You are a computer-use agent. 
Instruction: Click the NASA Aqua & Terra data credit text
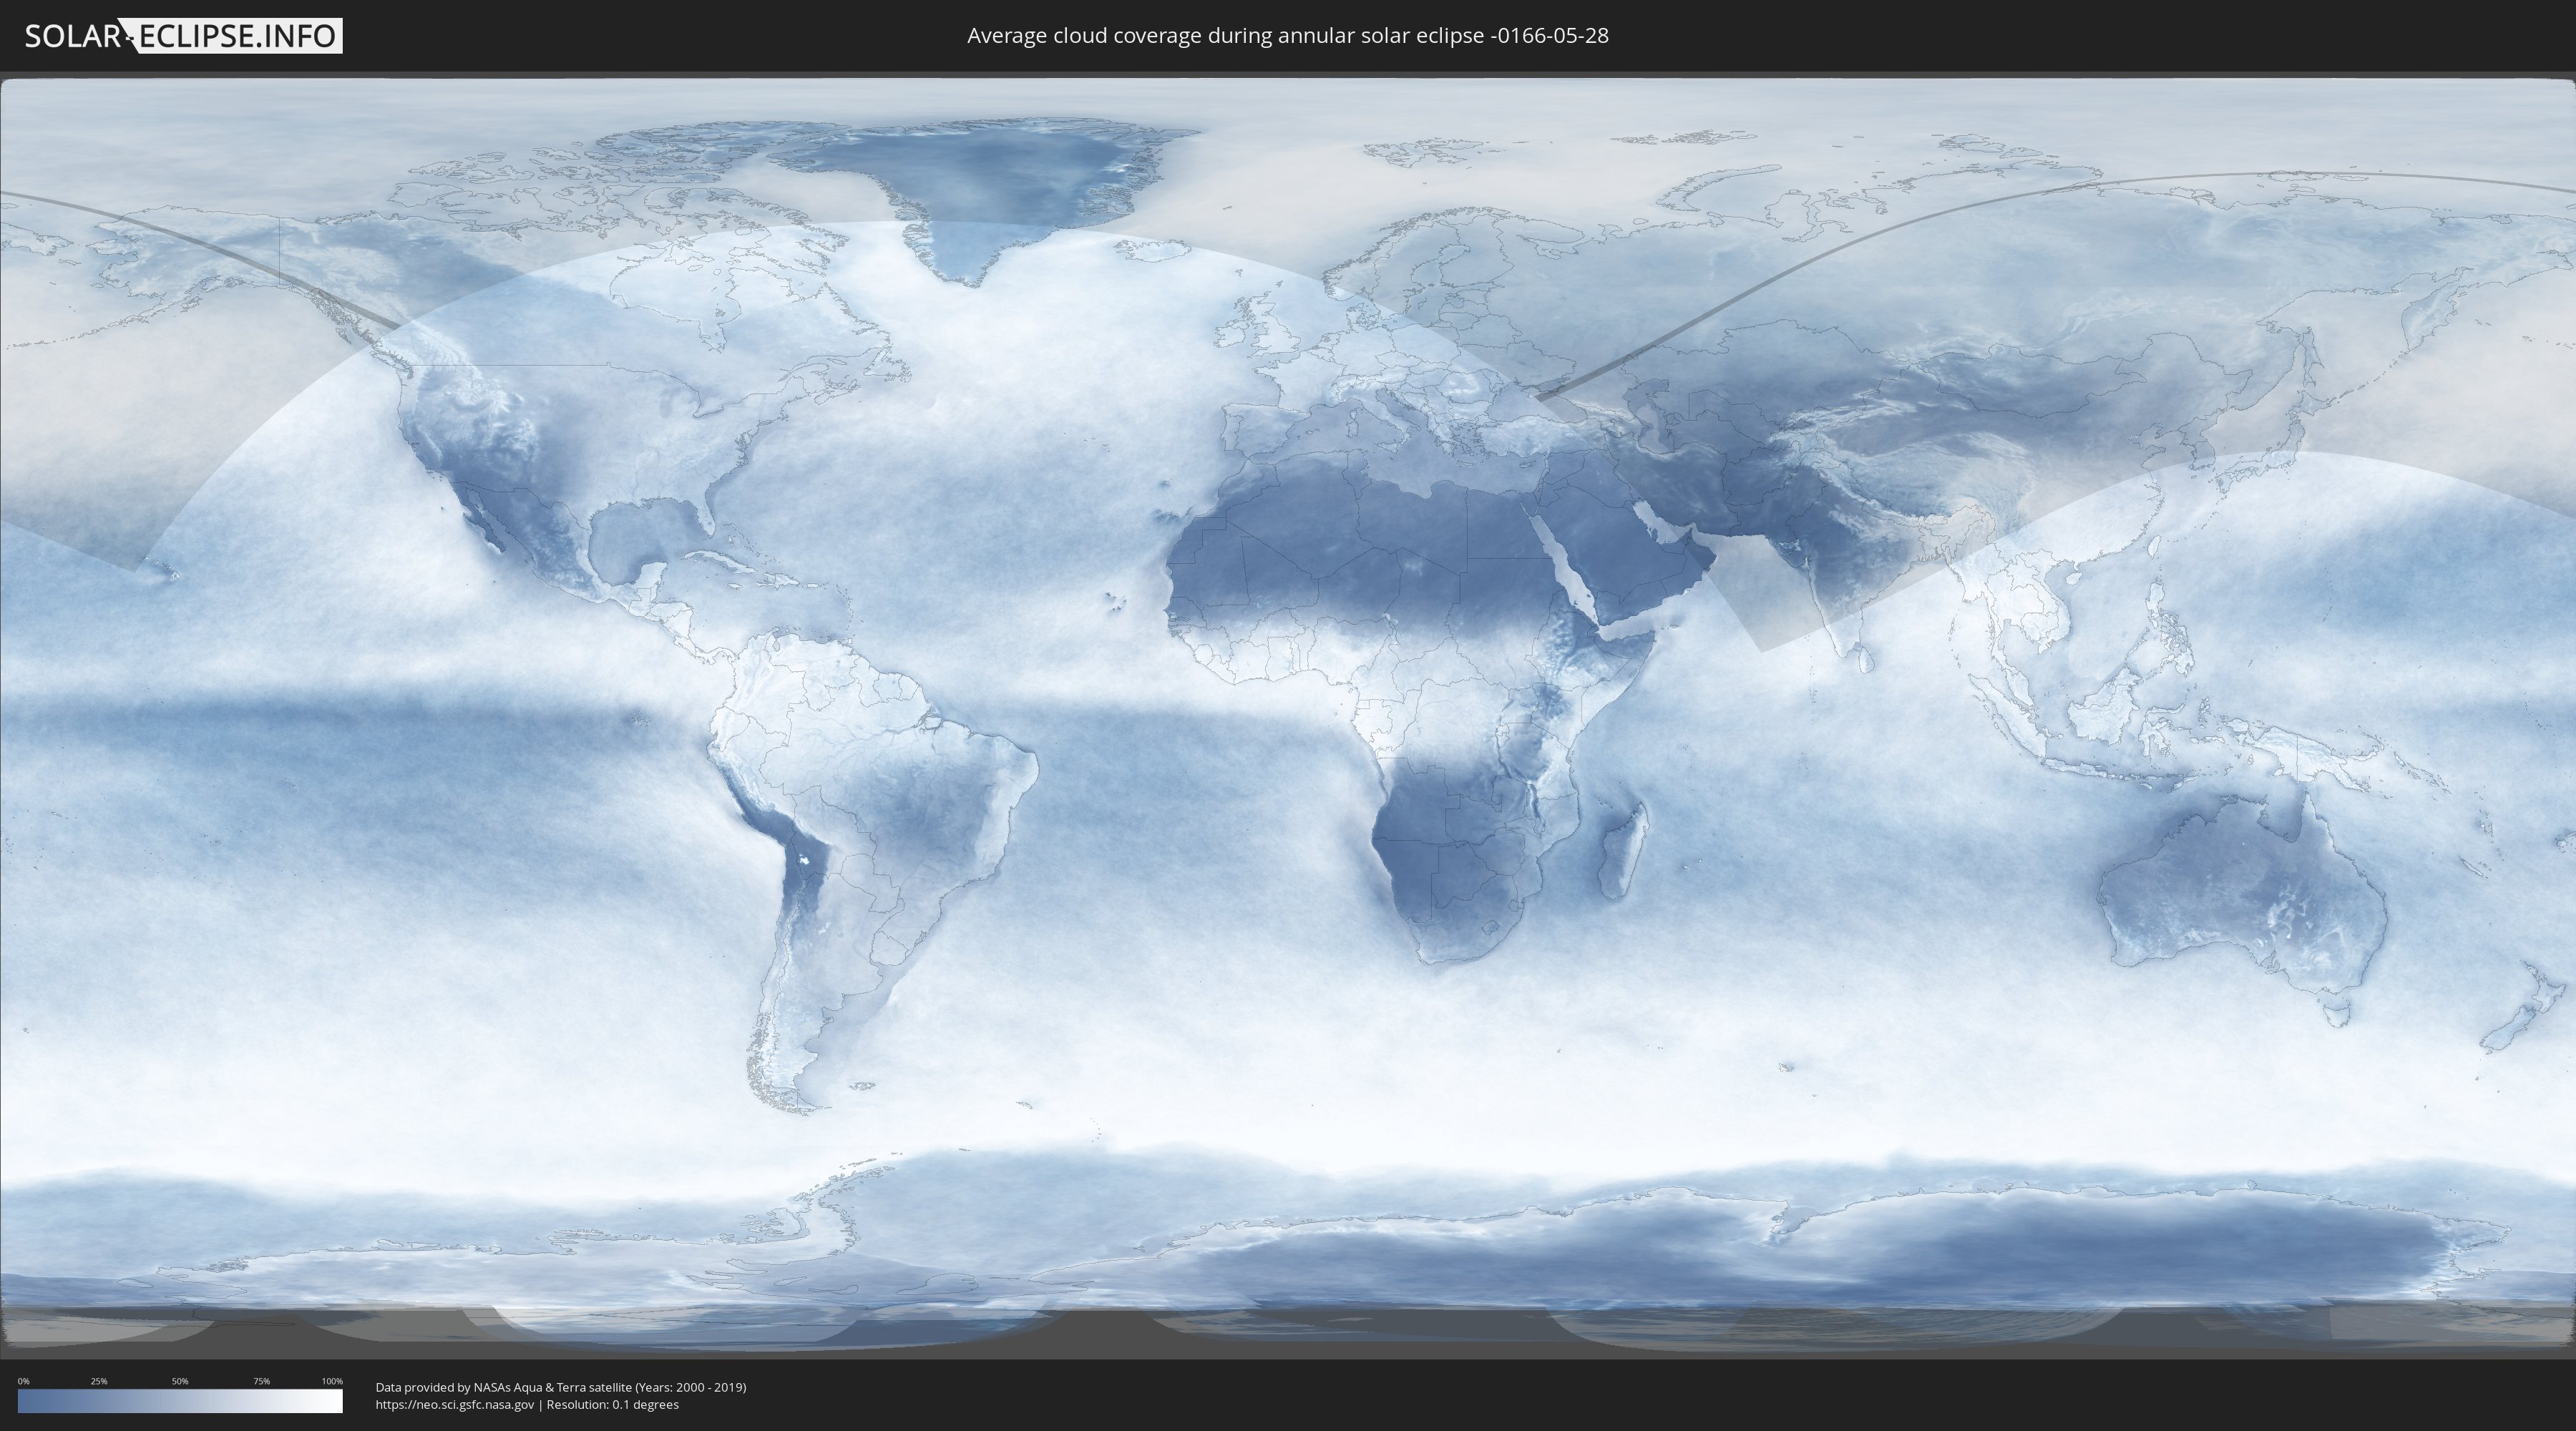[x=561, y=1387]
